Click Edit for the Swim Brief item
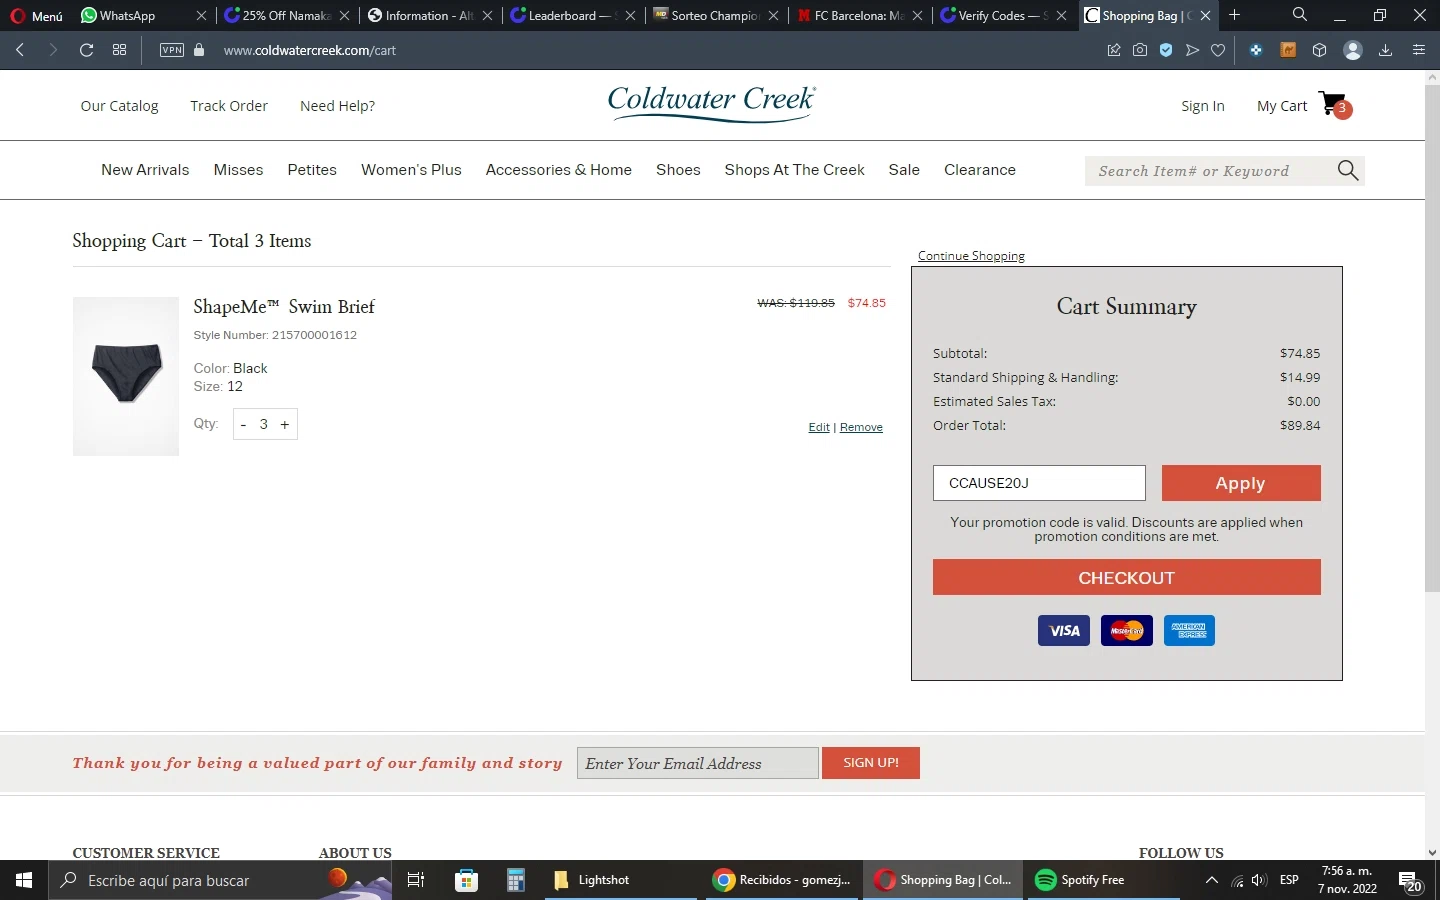This screenshot has width=1440, height=900. point(819,427)
